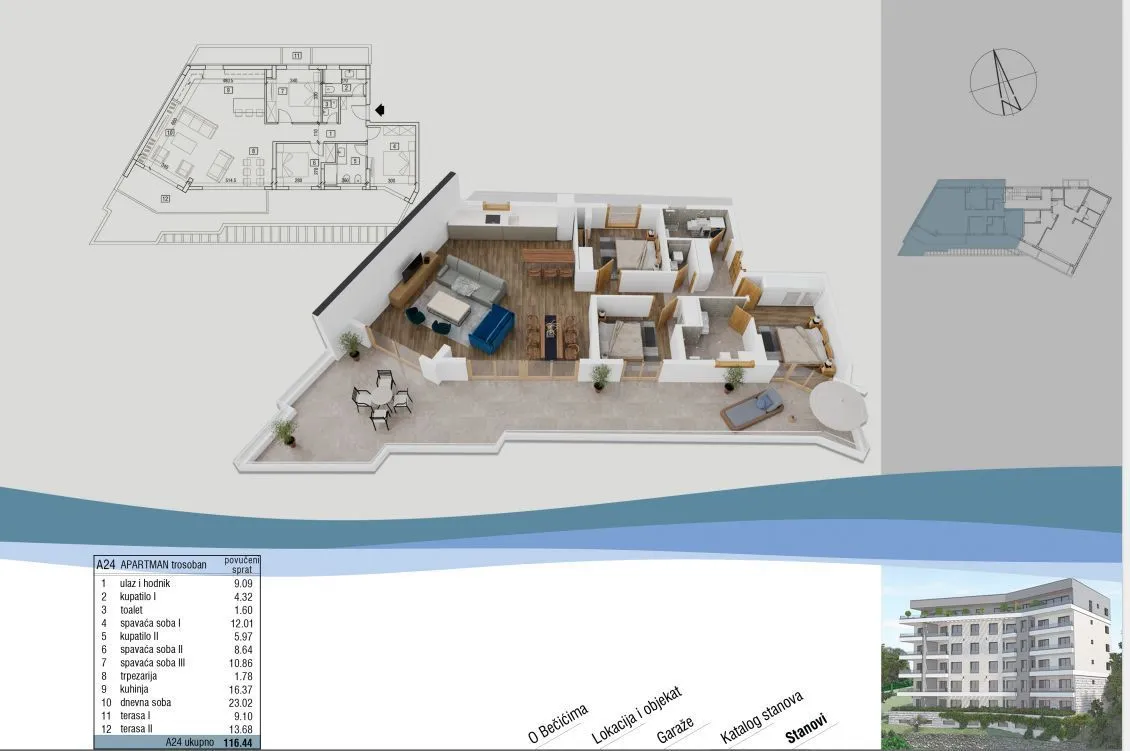Select the 'spavaća soba I' table row
The width and height of the screenshot is (1130, 751).
177,623
